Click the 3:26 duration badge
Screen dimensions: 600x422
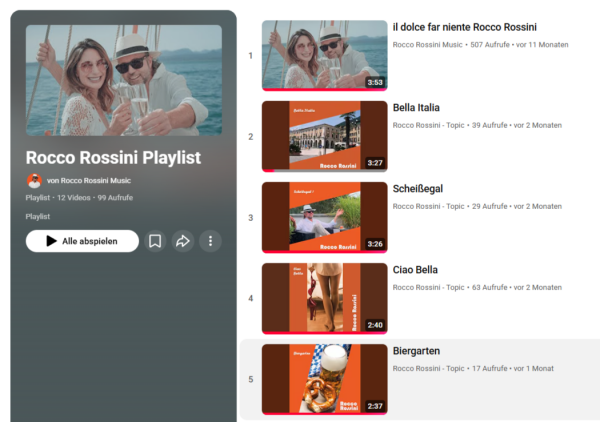click(375, 244)
